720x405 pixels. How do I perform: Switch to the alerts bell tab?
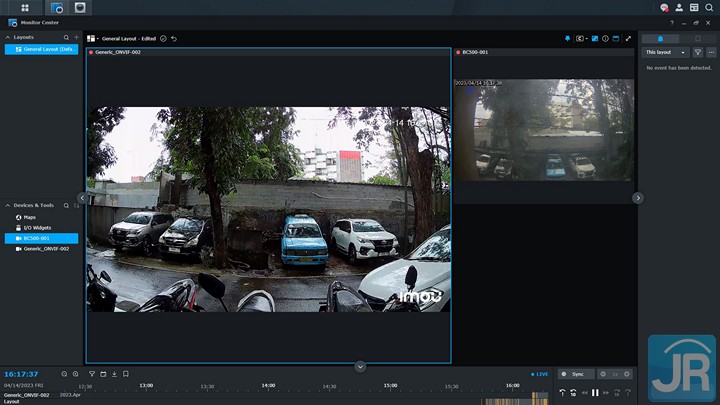tap(659, 38)
